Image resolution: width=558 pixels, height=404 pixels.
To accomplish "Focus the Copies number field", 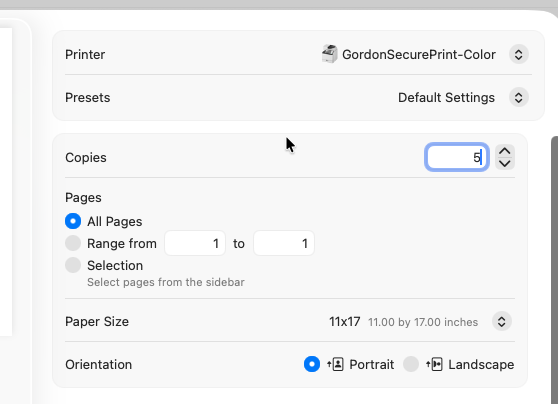I will pos(457,157).
